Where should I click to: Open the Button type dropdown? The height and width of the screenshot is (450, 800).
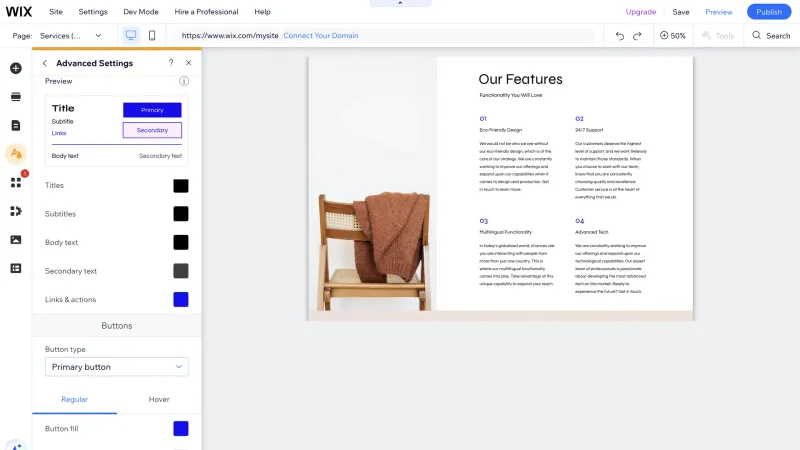click(x=117, y=367)
